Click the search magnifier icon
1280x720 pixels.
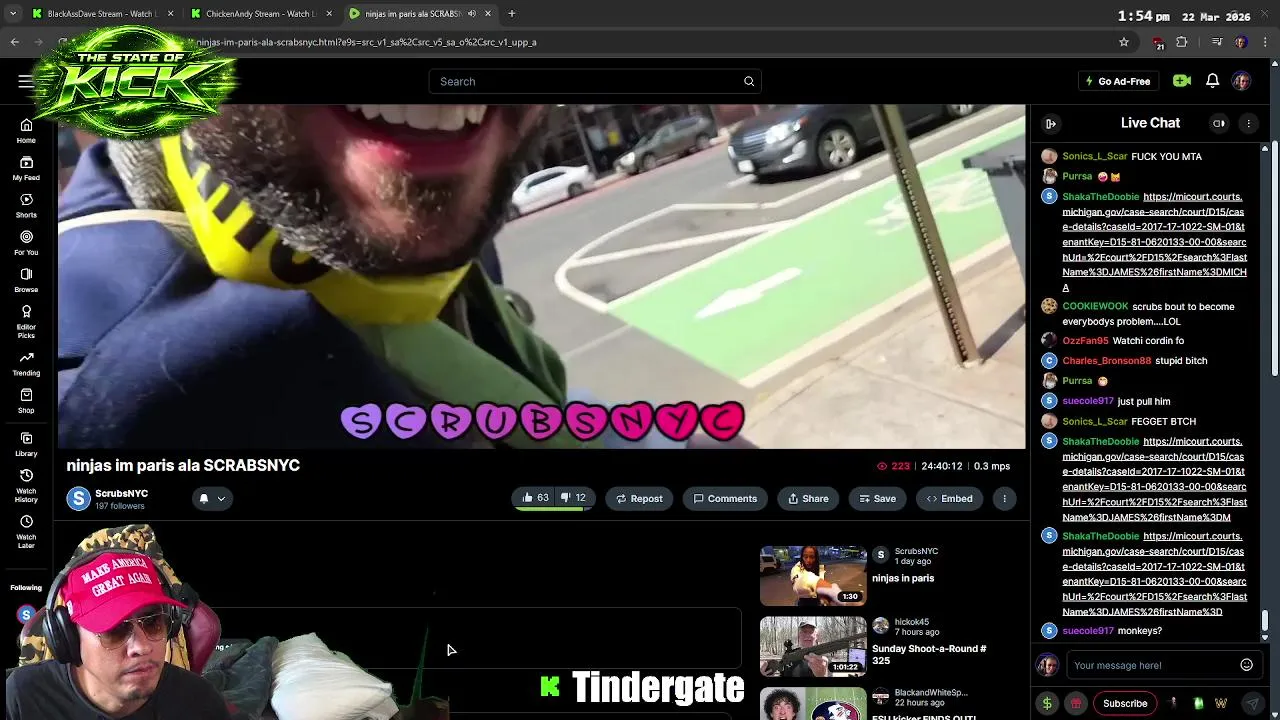pos(749,81)
